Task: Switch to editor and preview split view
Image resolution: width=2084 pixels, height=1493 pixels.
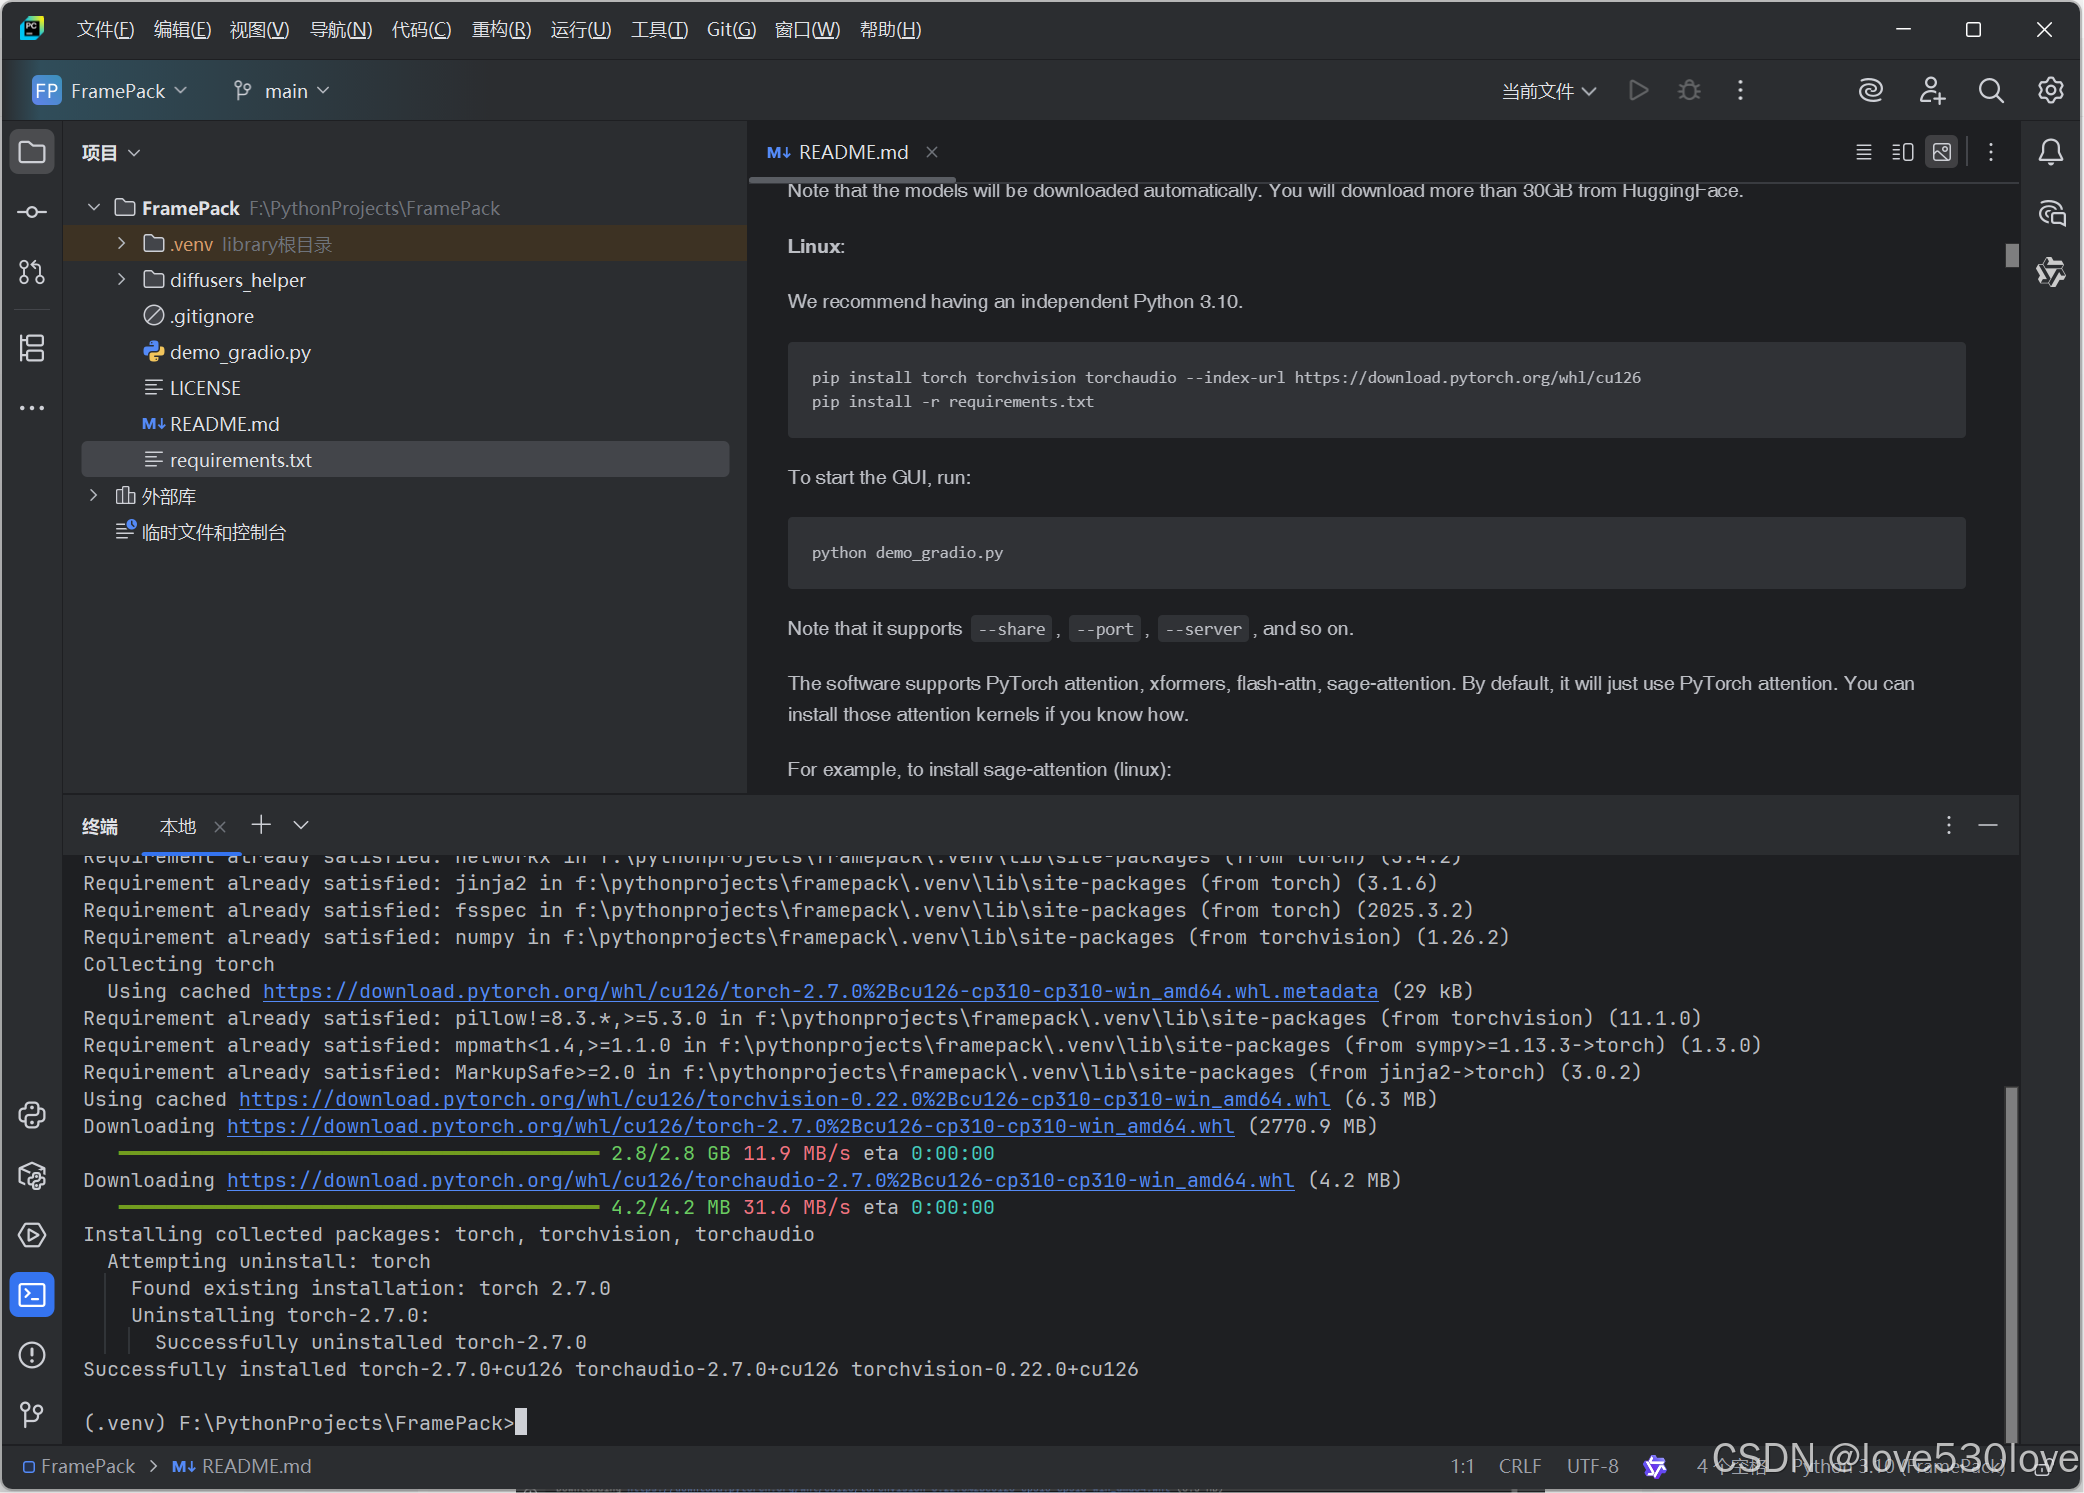Action: point(1902,152)
